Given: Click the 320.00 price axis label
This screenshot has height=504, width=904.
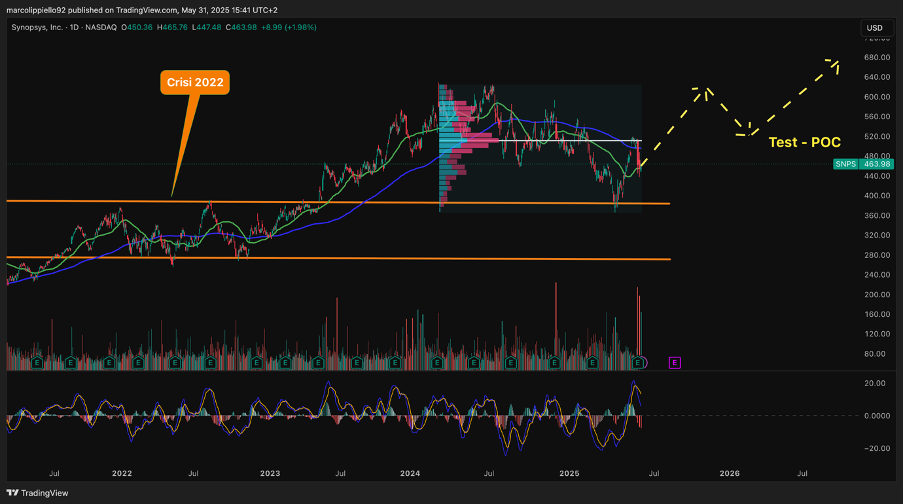Looking at the screenshot, I should [877, 235].
